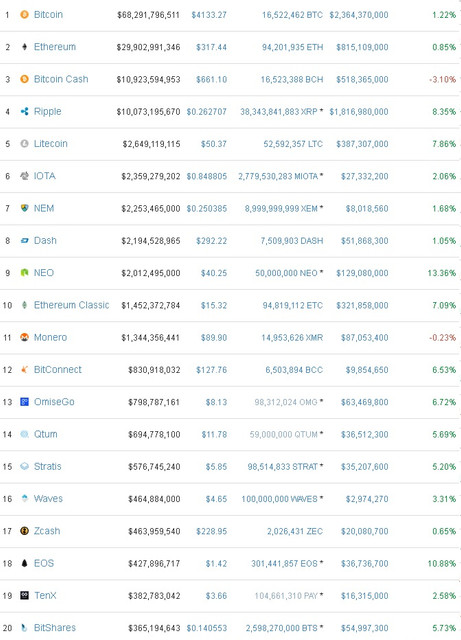
Task: Click the Stratis logo icon
Action: (x=24, y=466)
